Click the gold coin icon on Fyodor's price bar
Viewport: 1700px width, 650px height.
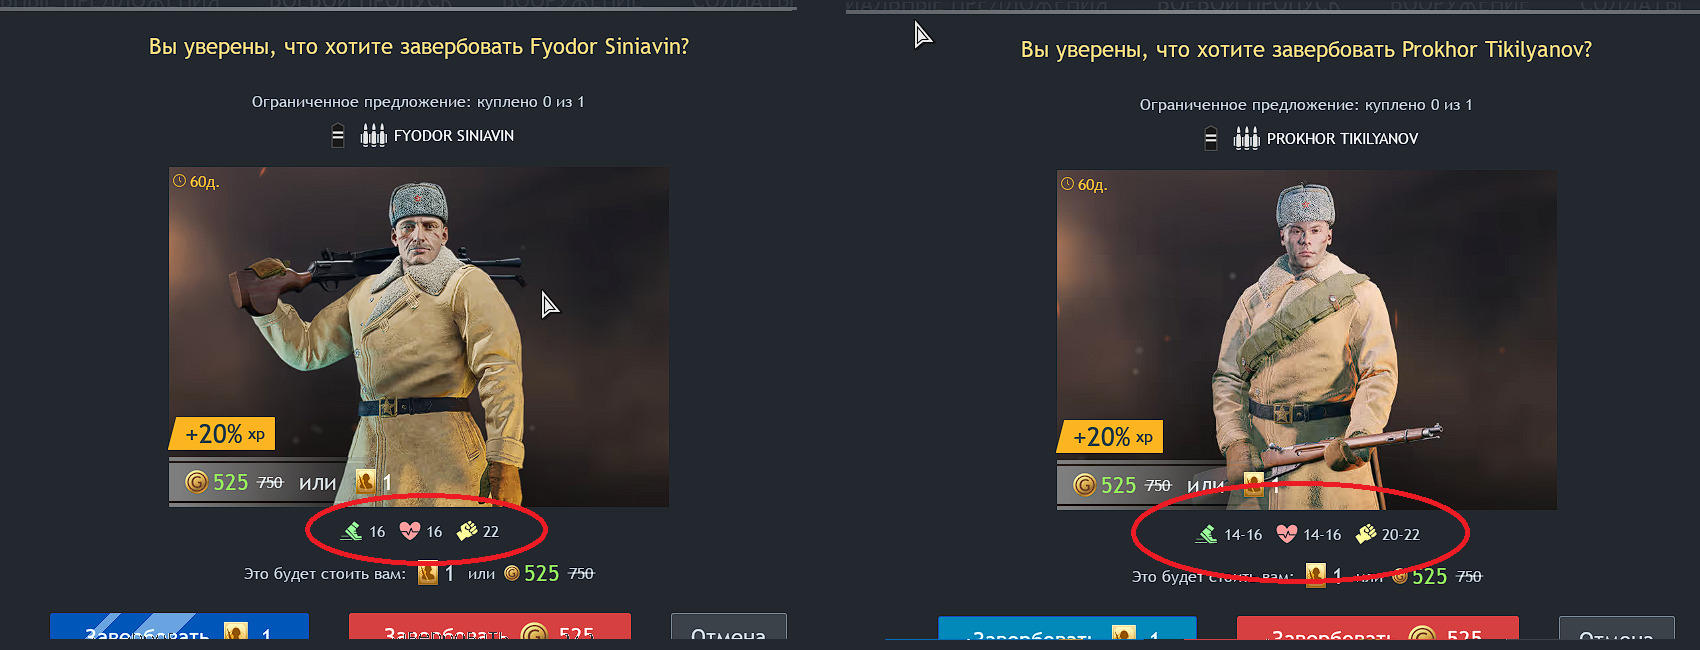coord(197,482)
